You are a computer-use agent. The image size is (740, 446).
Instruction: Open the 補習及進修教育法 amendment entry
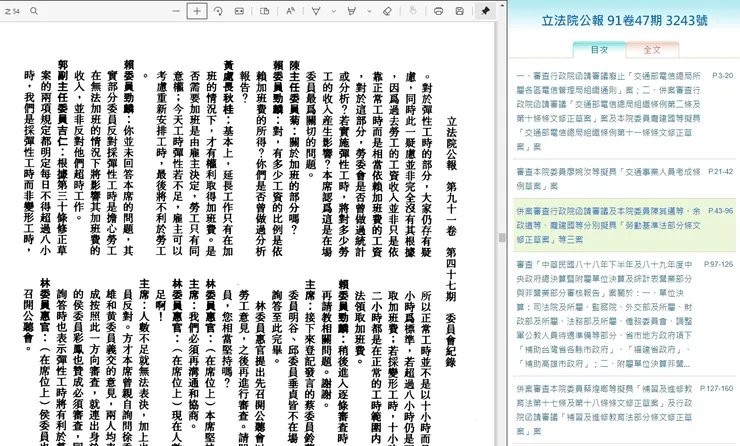click(605, 410)
